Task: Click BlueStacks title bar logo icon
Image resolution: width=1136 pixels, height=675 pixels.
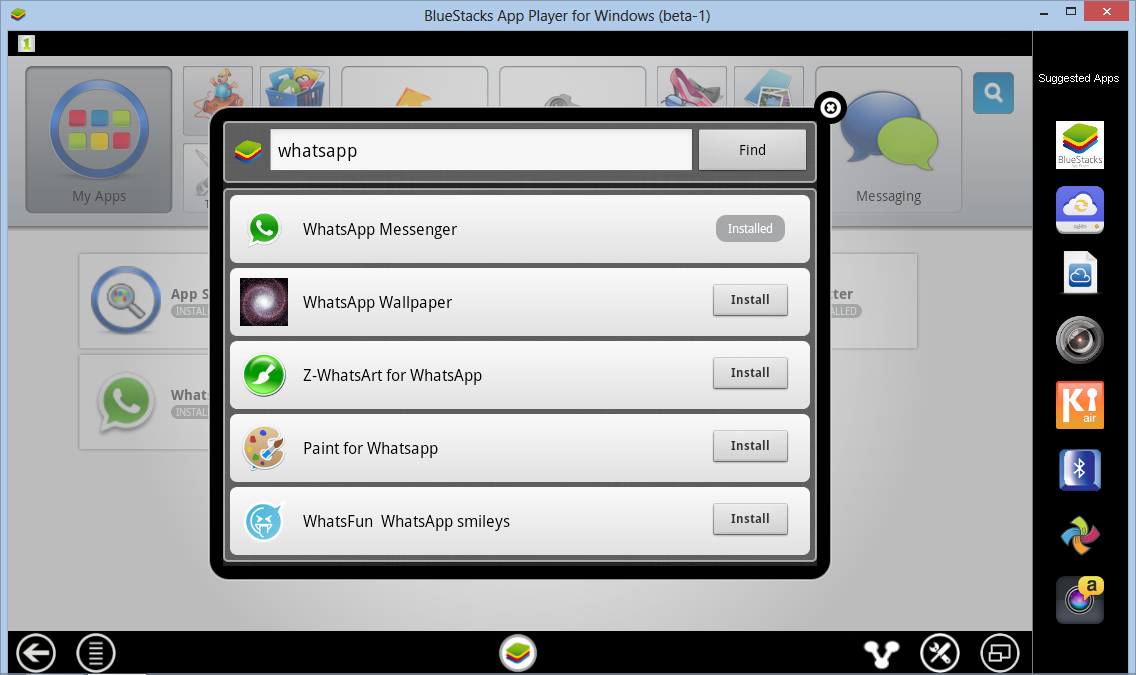Action: 18,14
